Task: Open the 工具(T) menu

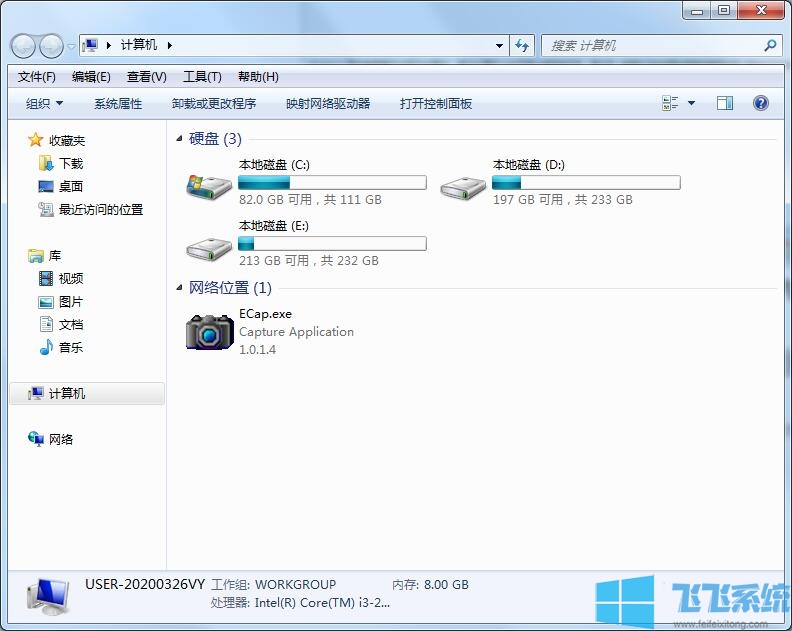Action: tap(201, 77)
